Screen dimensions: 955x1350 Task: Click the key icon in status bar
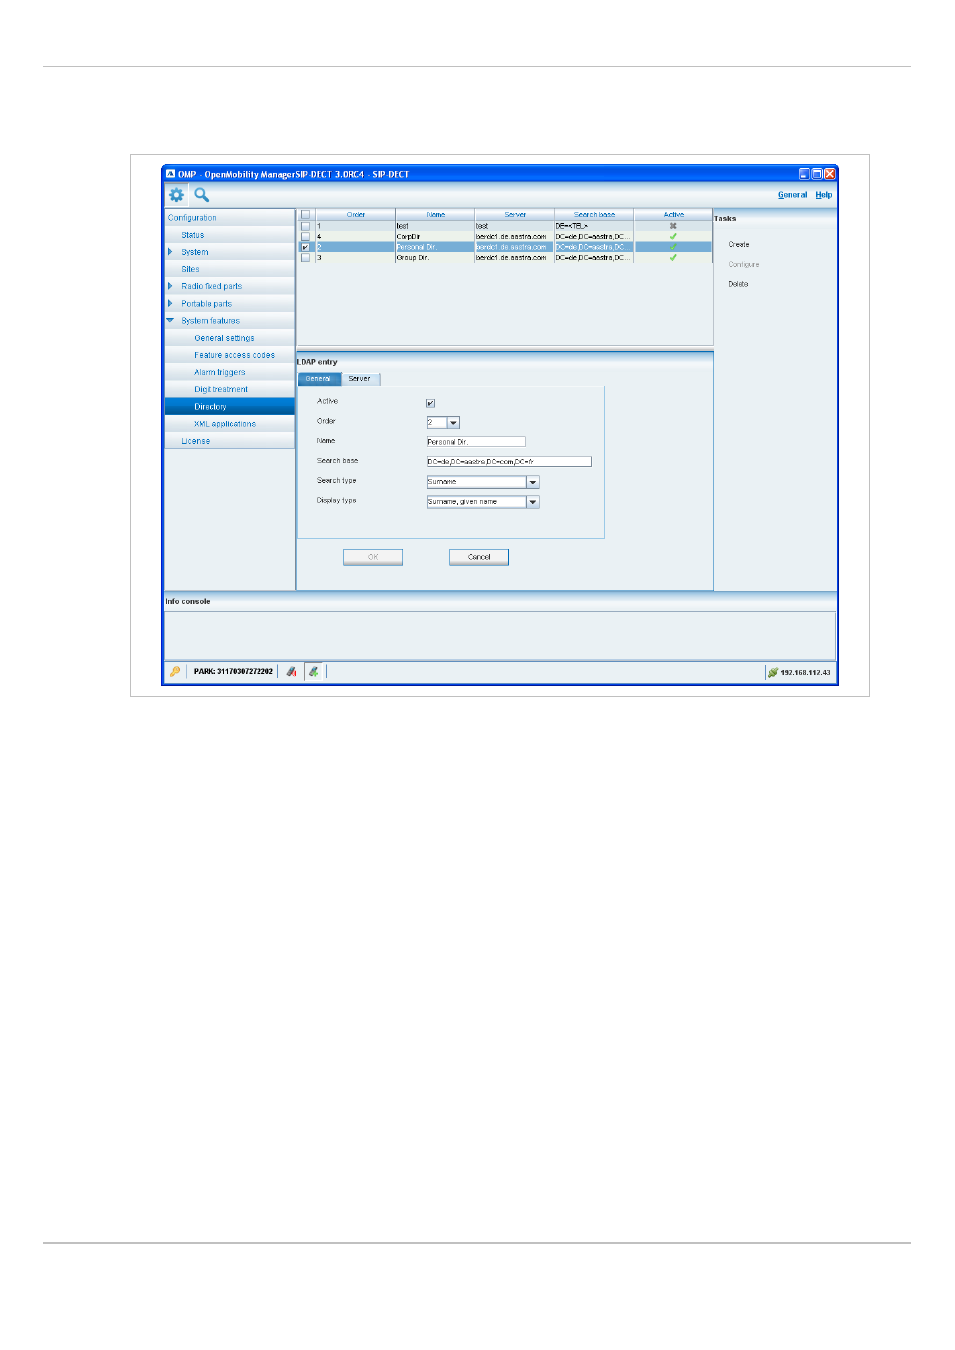[175, 672]
